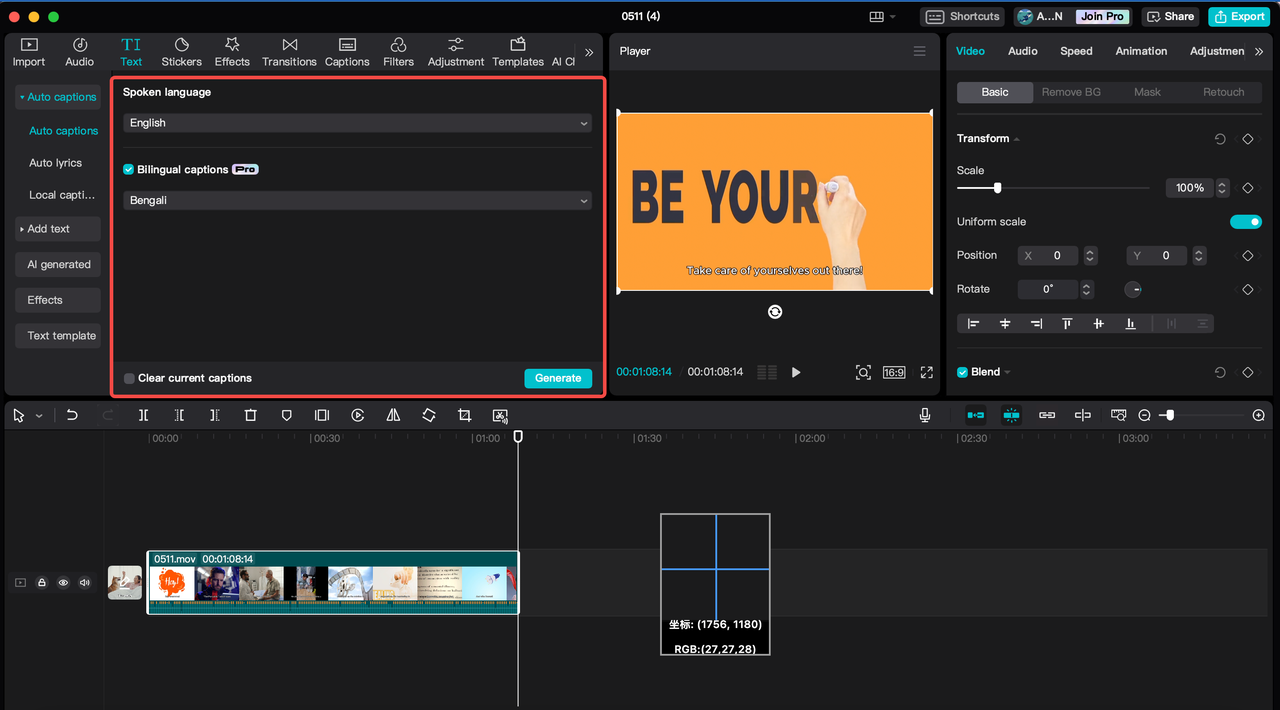Click the mirror flip icon

coord(393,415)
